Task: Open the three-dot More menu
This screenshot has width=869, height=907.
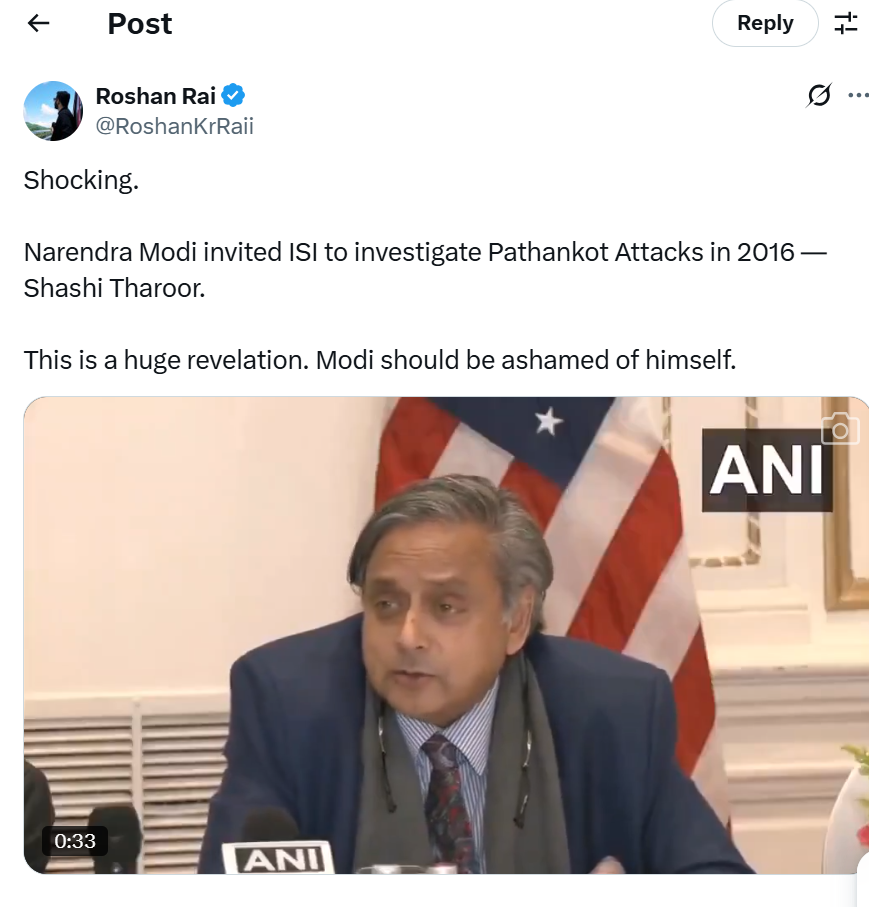Action: coord(858,96)
